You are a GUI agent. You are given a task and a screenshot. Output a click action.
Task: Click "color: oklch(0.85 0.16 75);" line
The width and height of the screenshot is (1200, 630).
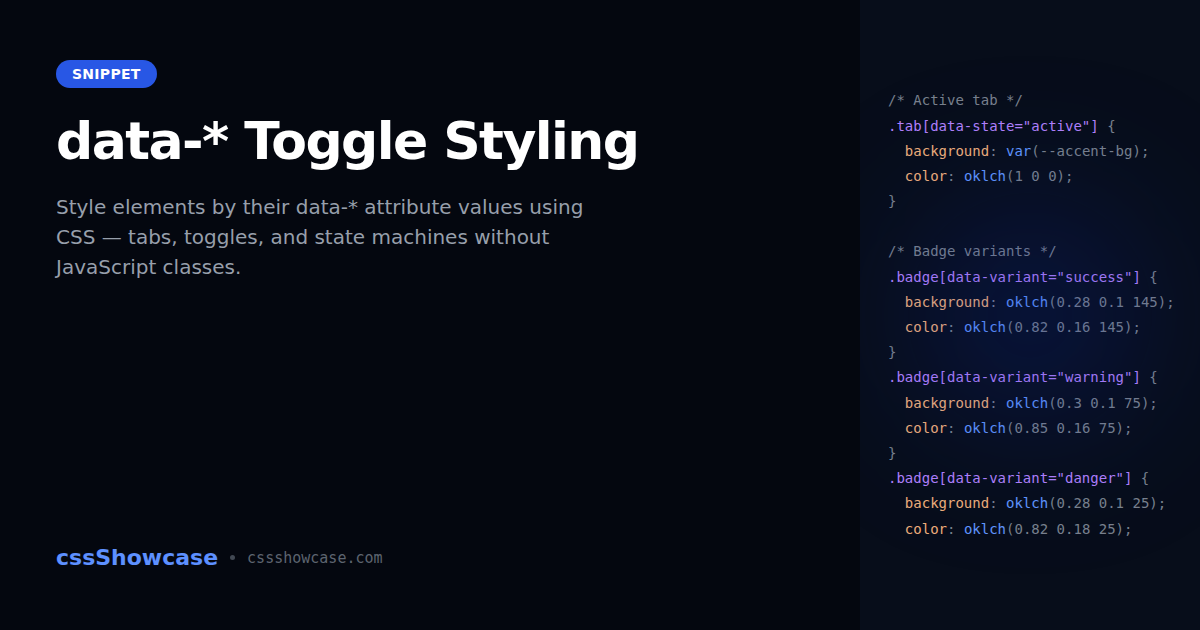[x=1018, y=428]
